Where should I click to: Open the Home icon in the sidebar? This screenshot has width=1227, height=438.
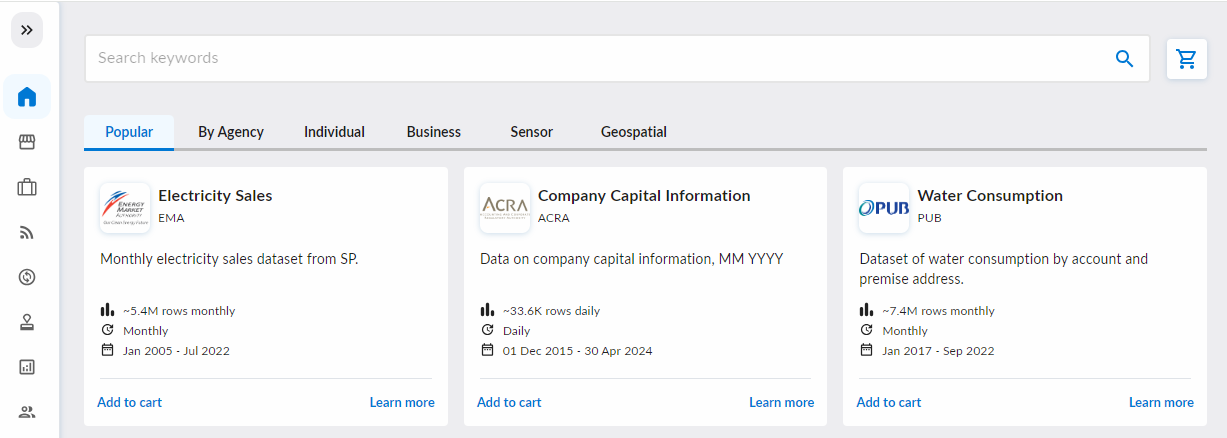pos(27,97)
